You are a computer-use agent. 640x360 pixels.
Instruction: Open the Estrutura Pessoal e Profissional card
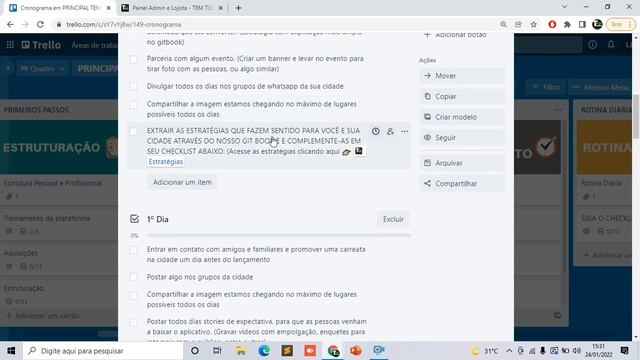pos(59,190)
